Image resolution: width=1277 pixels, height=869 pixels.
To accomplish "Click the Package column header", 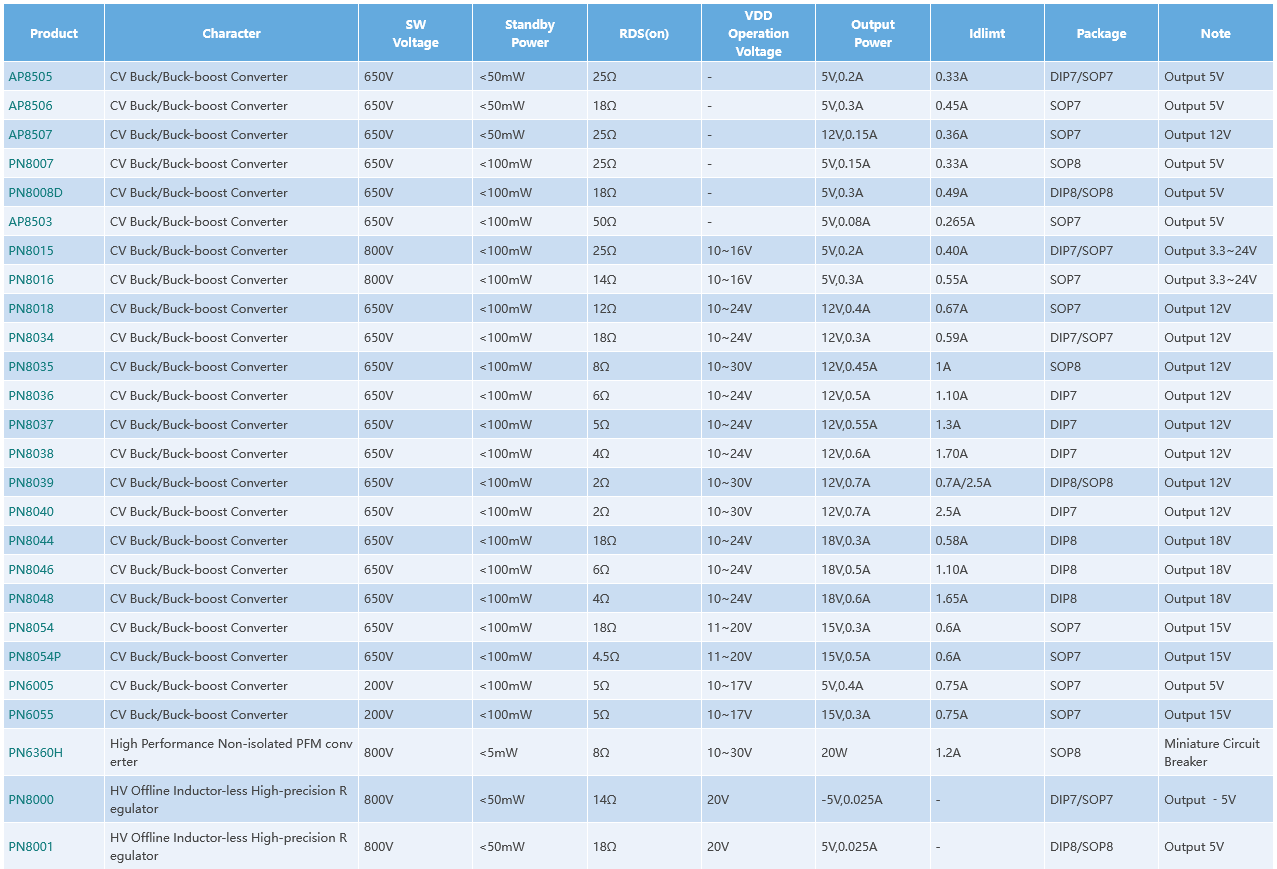I will [x=1101, y=33].
